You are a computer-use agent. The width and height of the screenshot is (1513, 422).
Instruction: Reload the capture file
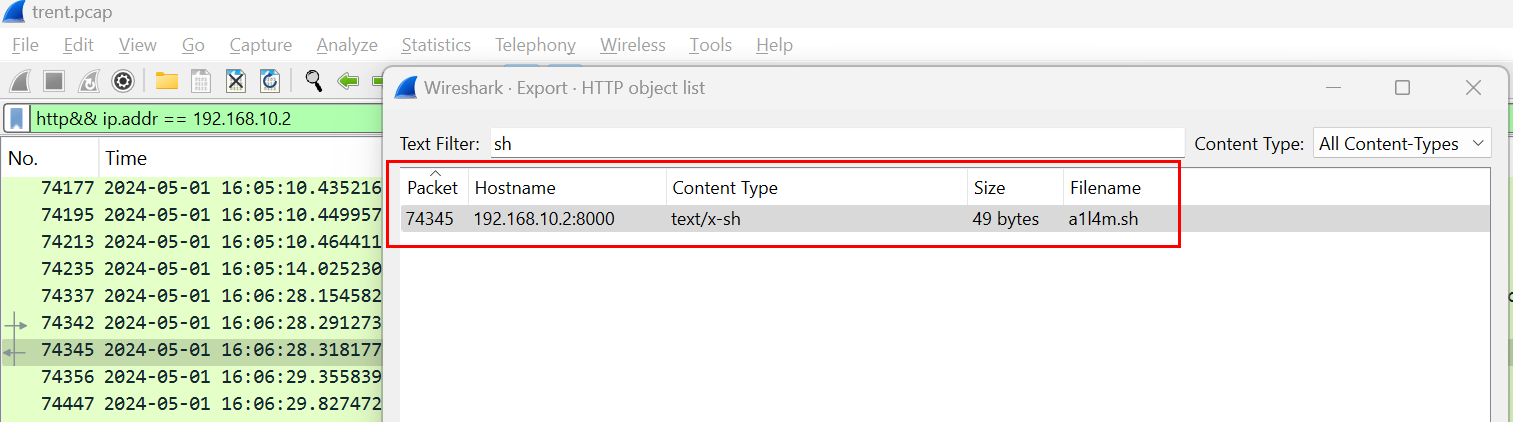click(x=269, y=80)
